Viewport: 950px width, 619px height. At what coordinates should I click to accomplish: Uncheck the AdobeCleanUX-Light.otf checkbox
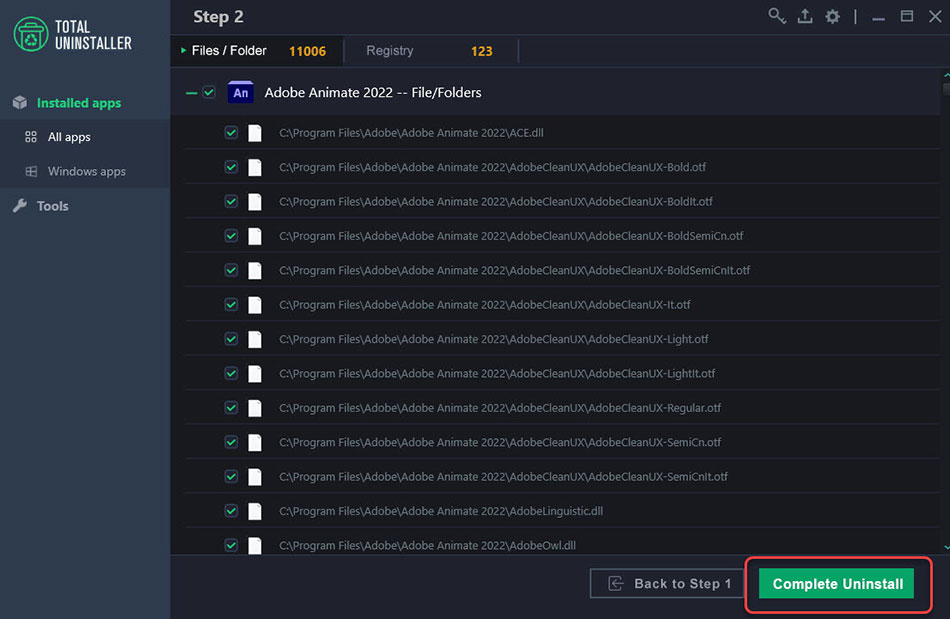tap(231, 339)
